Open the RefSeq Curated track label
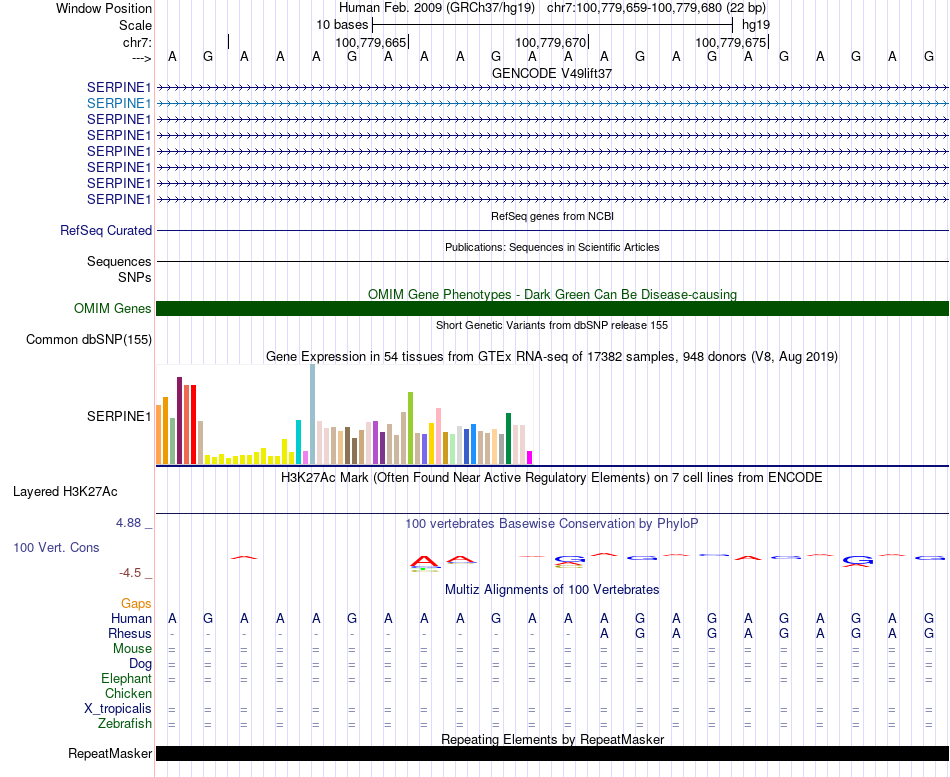The width and height of the screenshot is (950, 777). 106,230
